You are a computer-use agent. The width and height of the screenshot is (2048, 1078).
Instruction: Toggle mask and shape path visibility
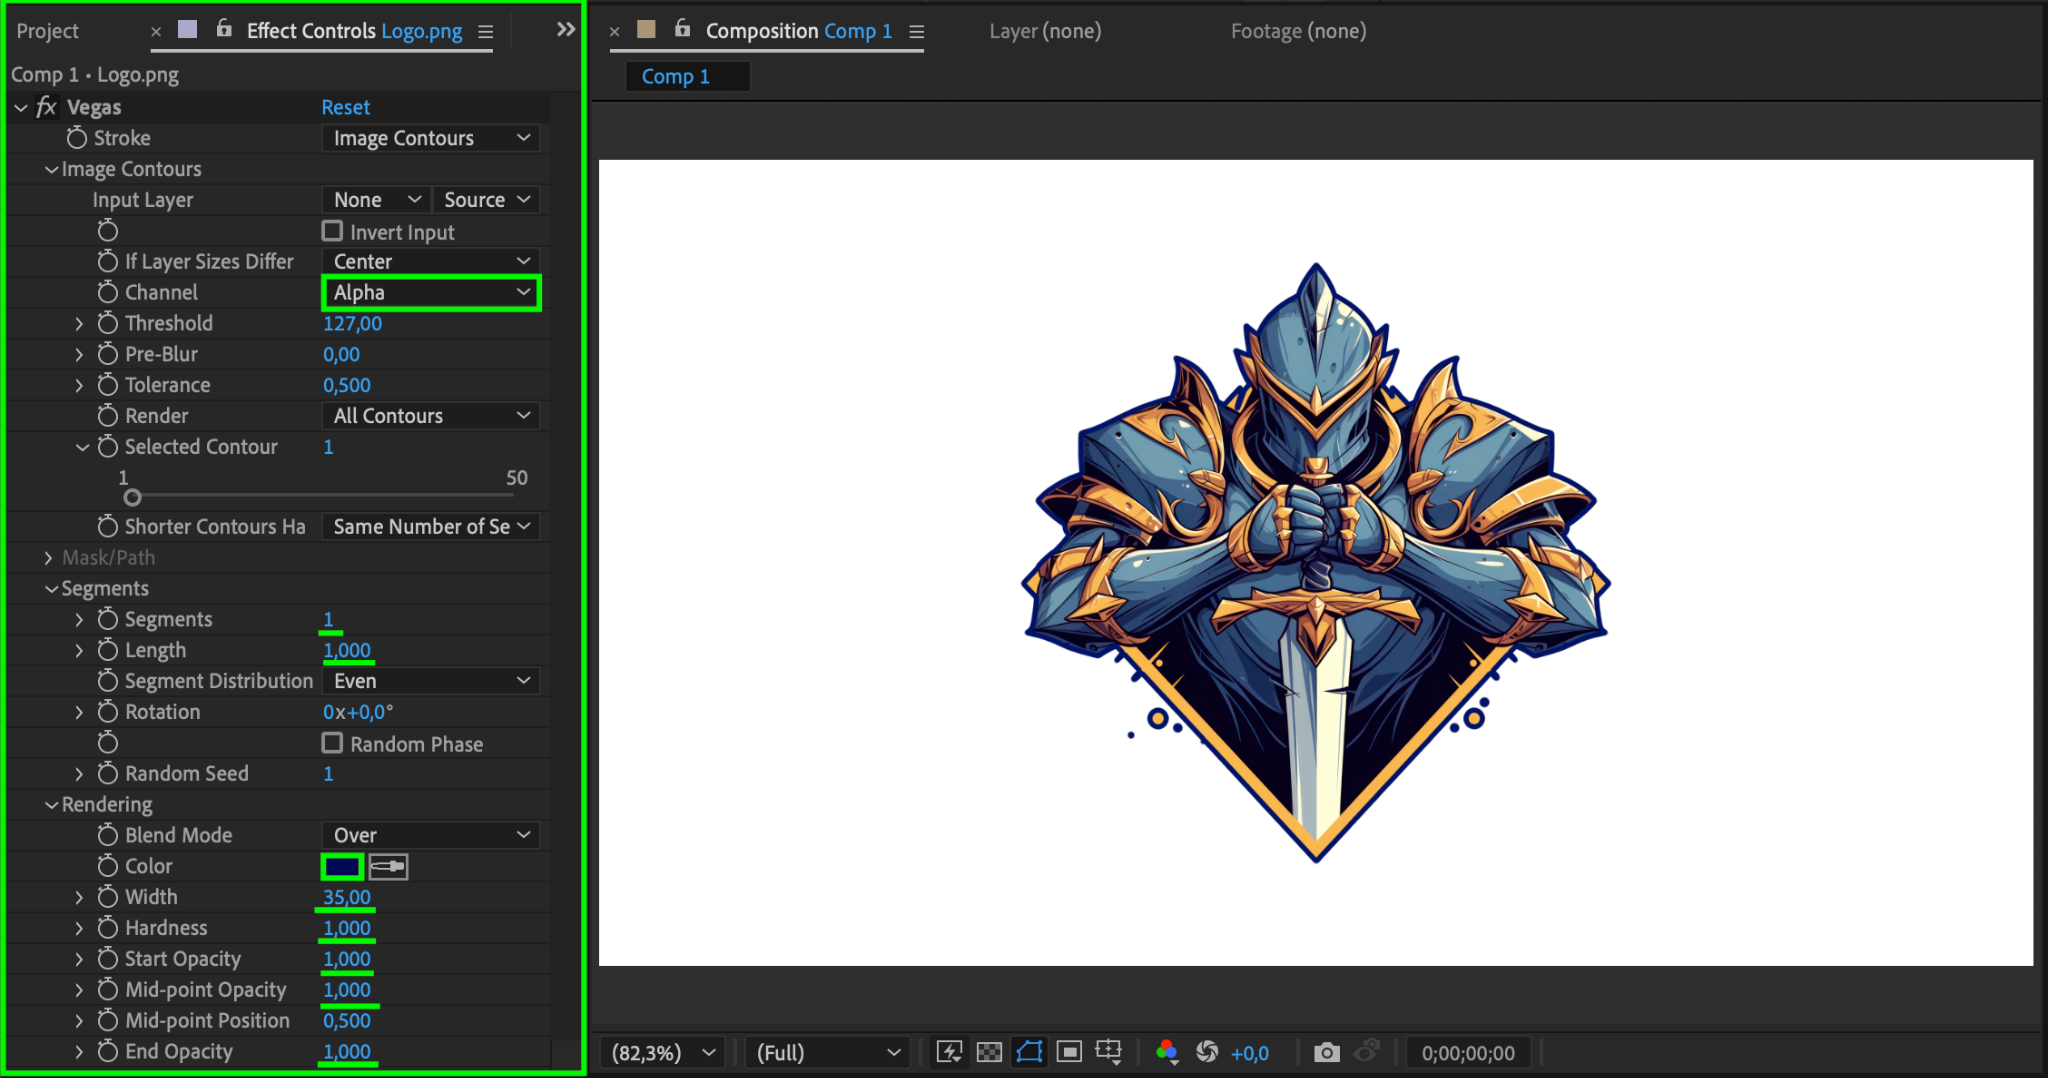click(1029, 1052)
